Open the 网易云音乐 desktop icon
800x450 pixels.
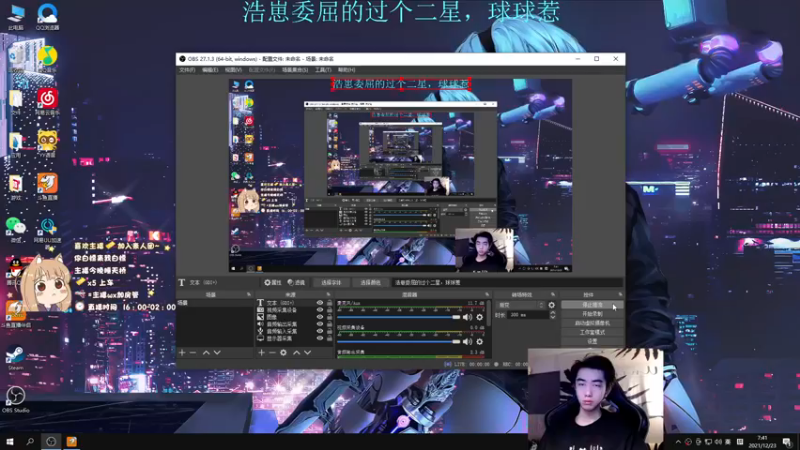pyautogui.click(x=47, y=101)
